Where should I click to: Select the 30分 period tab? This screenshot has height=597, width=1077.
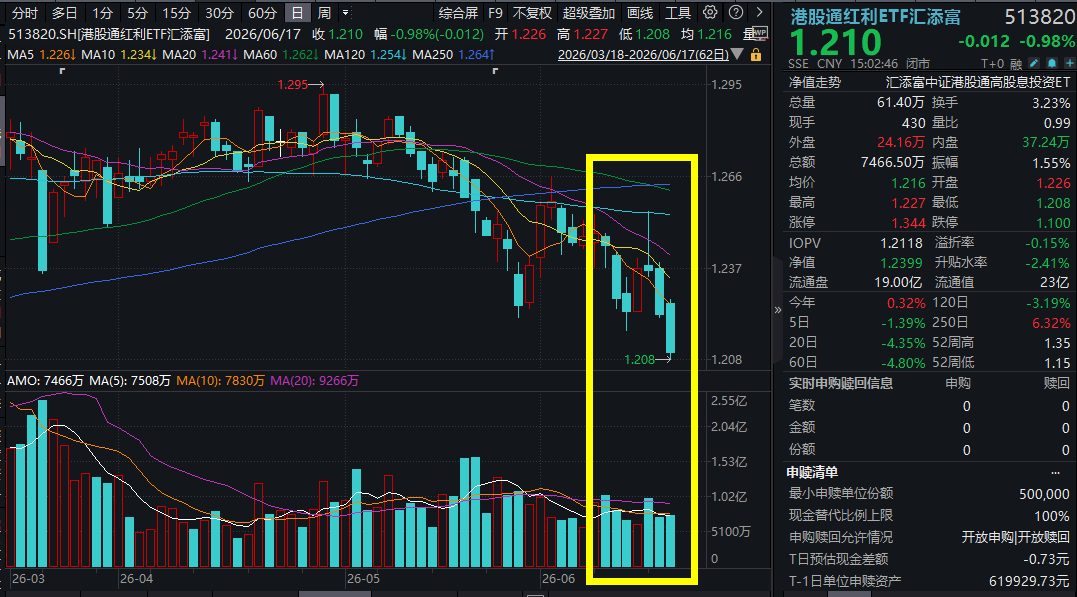(220, 13)
